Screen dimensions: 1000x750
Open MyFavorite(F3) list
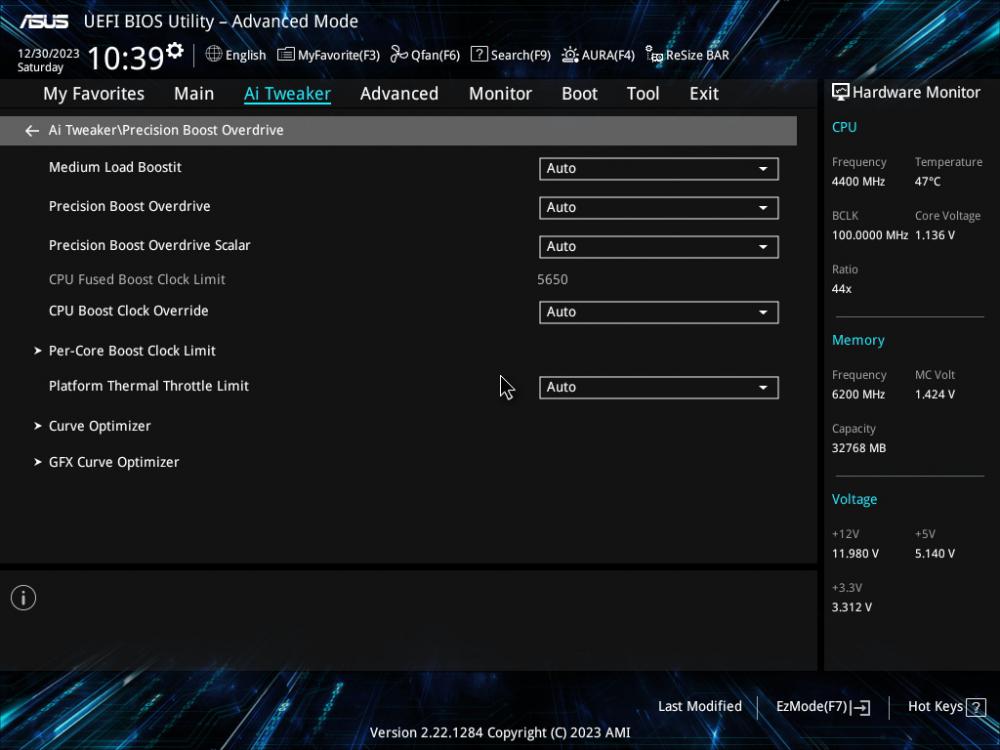(328, 55)
